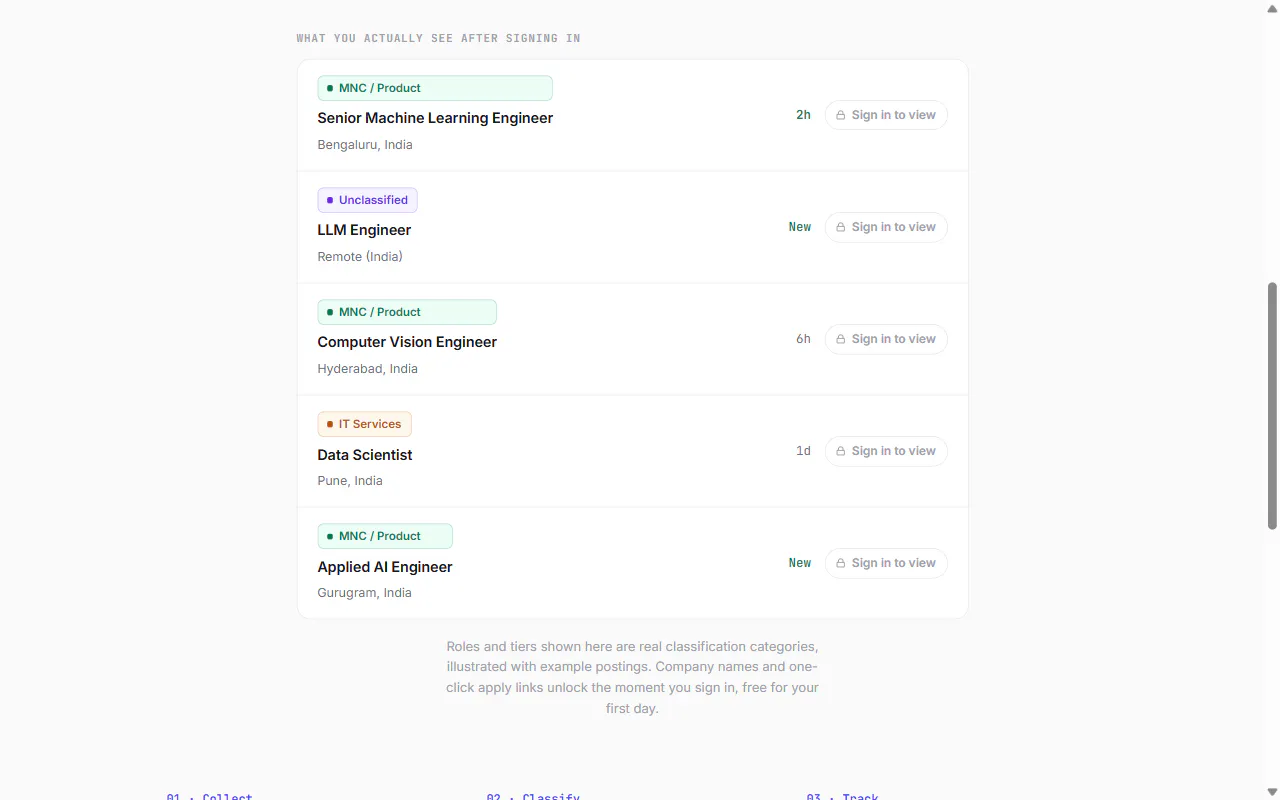Click the 1d posting age label
The width and height of the screenshot is (1280, 800).
(803, 451)
